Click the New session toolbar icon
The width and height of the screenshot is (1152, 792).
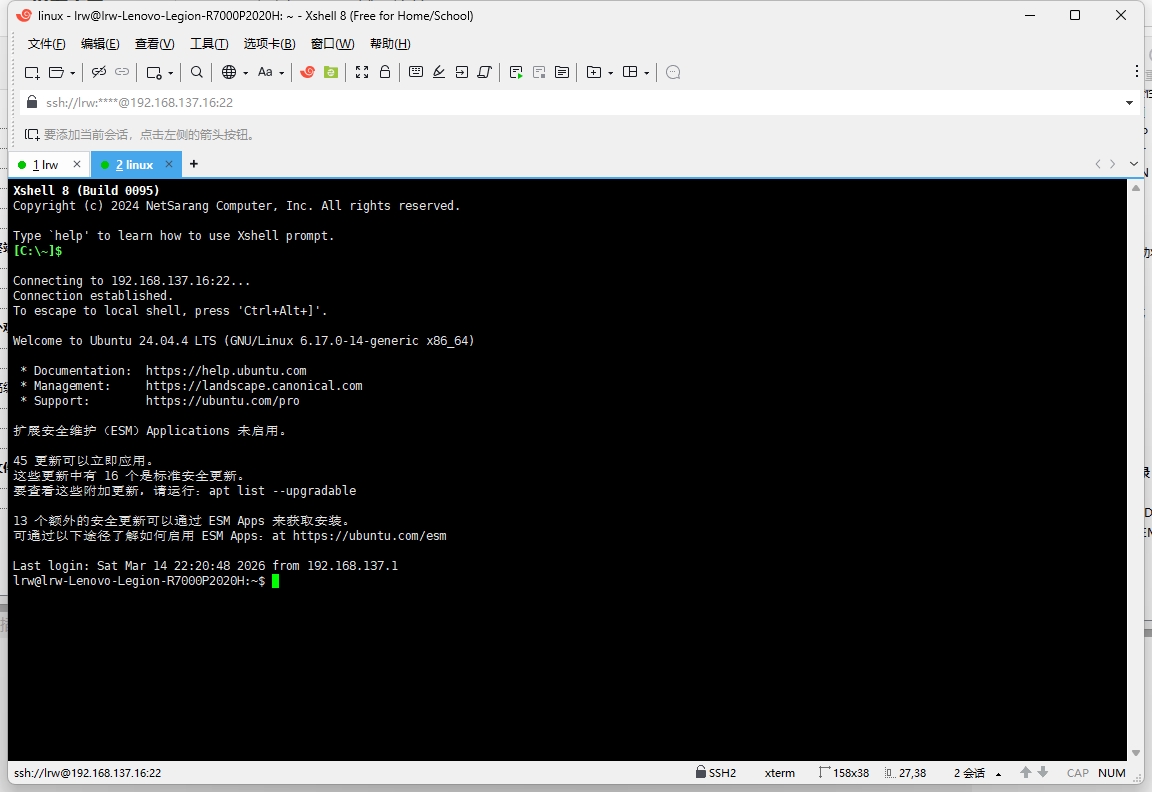tap(32, 72)
